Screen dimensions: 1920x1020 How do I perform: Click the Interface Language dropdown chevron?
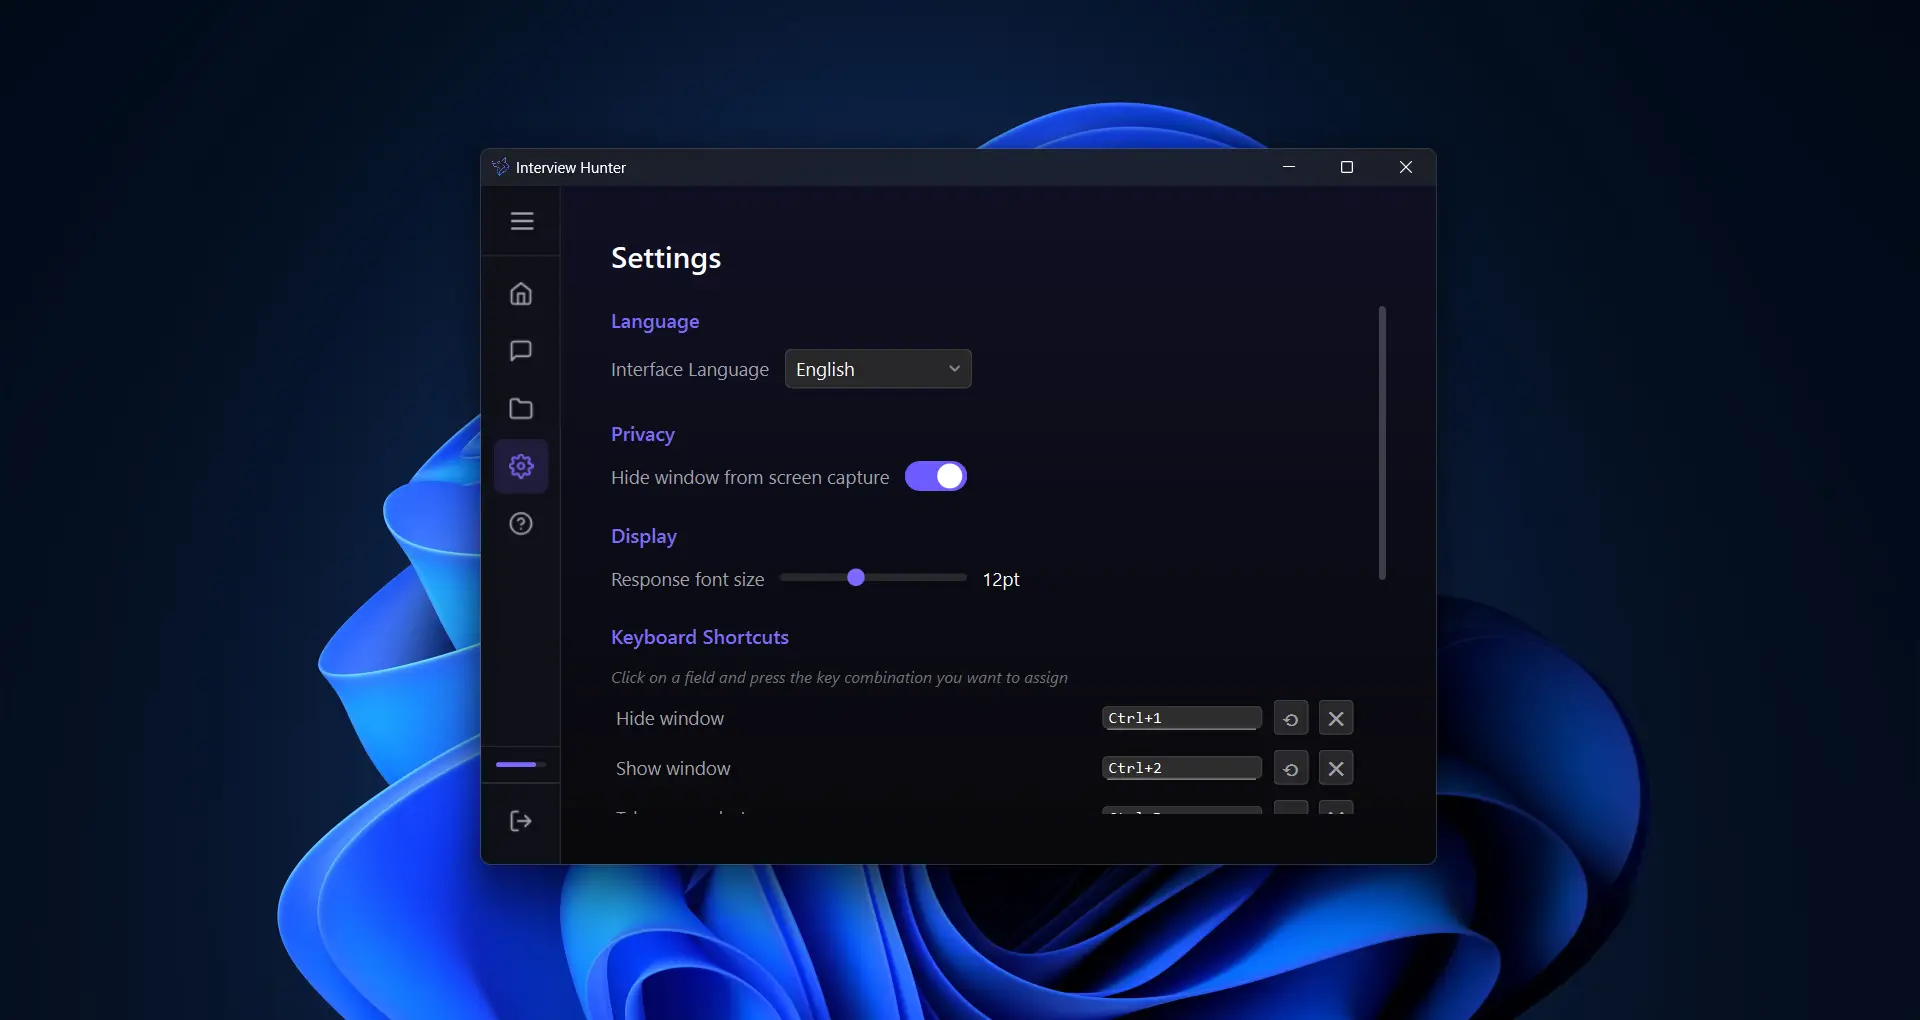953,368
